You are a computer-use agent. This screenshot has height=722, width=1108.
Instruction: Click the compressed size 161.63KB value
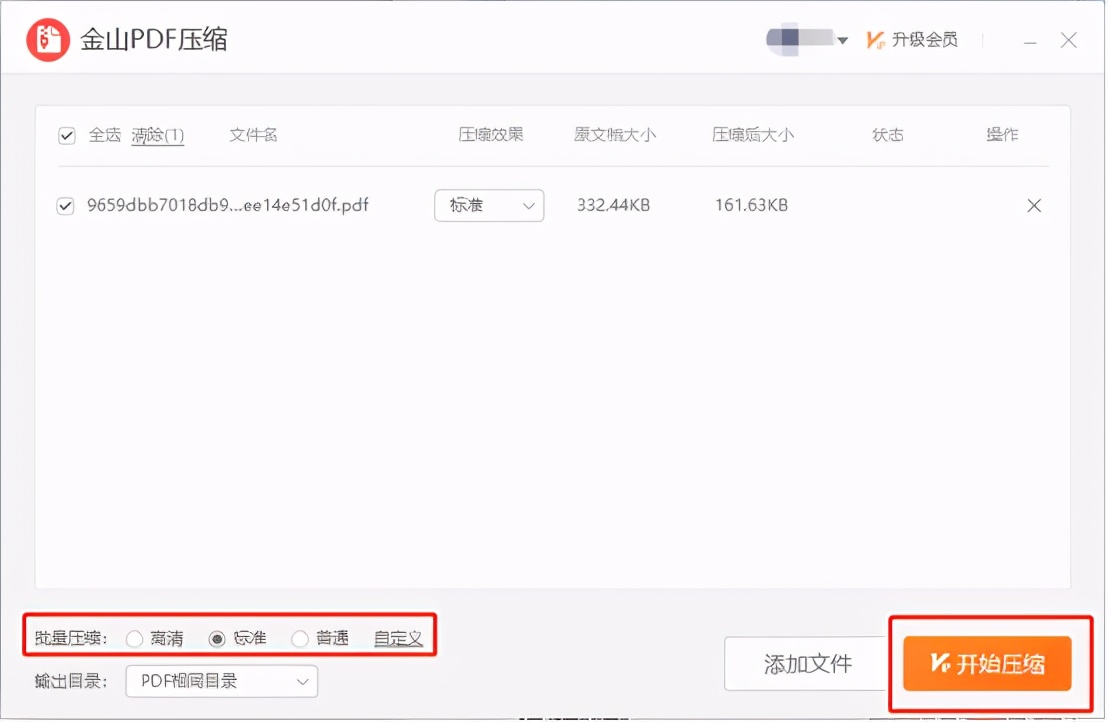[x=751, y=205]
